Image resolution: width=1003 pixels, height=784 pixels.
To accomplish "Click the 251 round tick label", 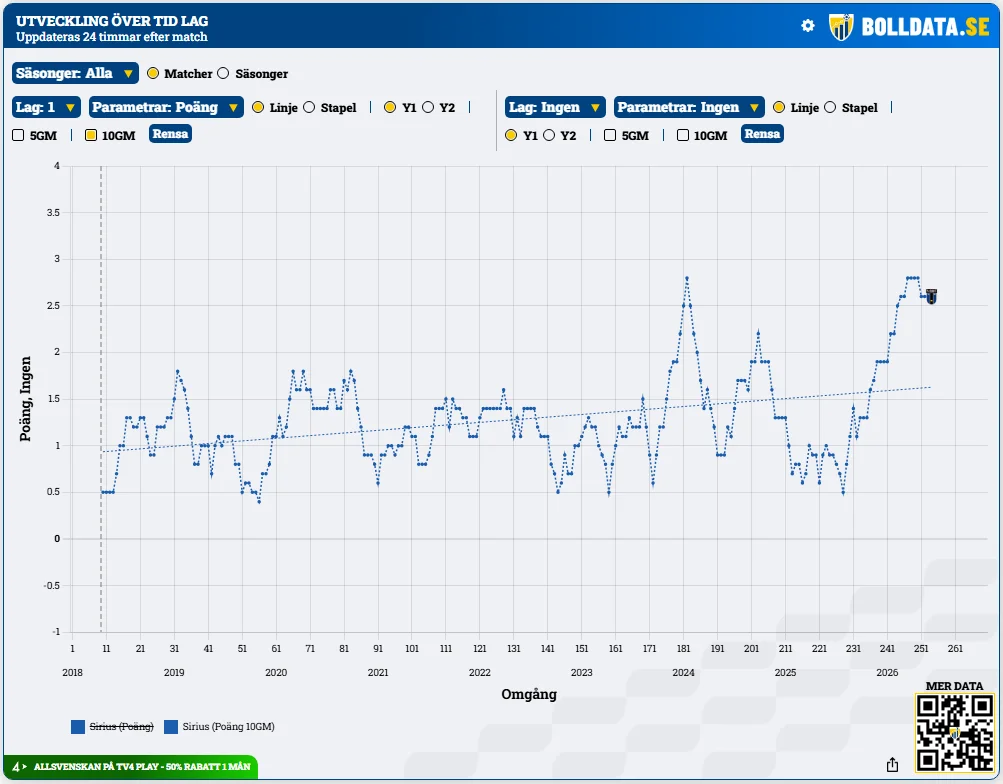I will tap(921, 648).
